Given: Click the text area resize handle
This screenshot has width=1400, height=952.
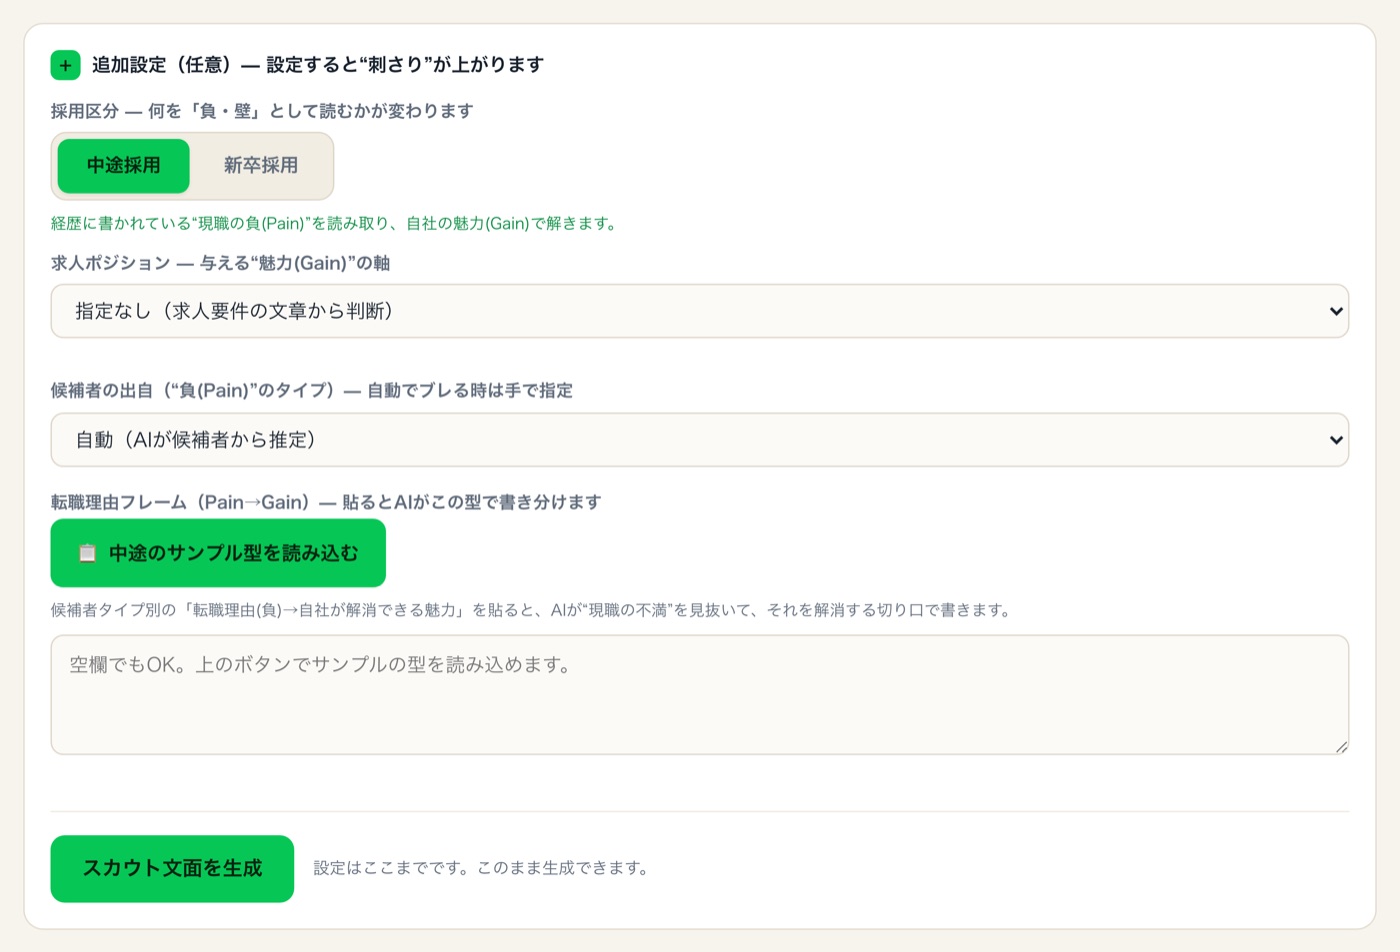Looking at the screenshot, I should (x=1341, y=747).
